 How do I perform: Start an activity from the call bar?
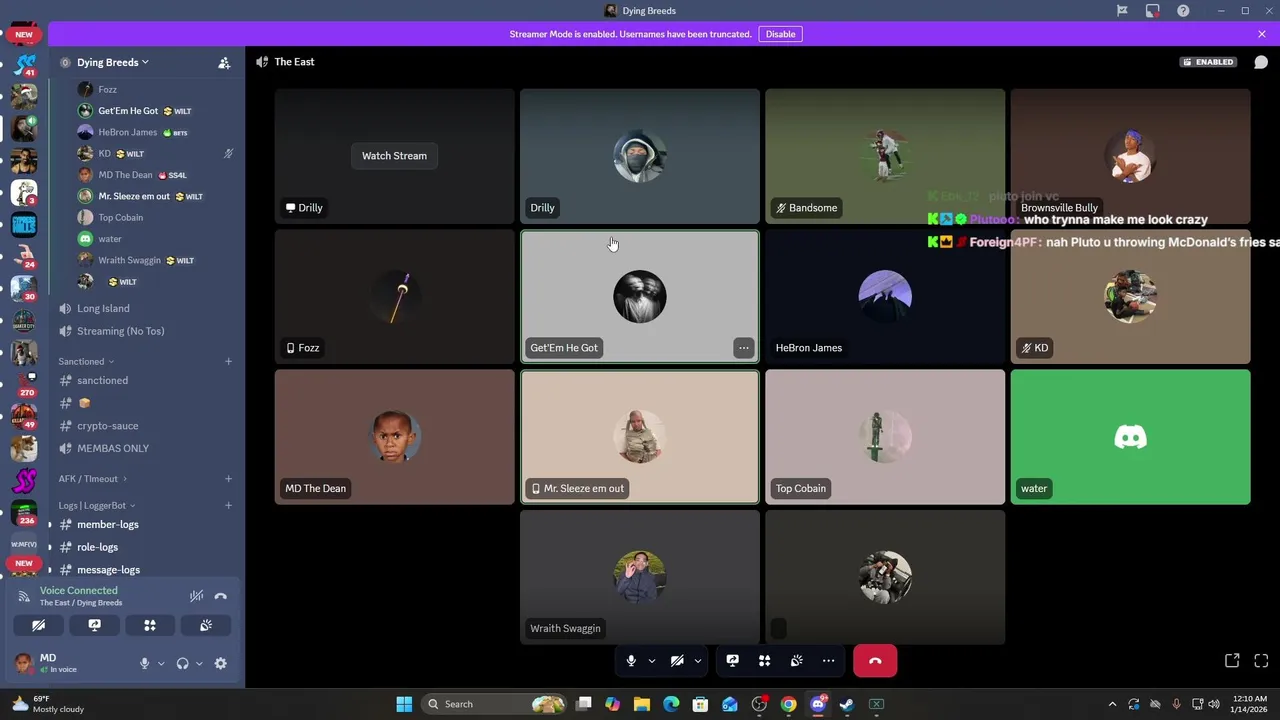point(764,661)
